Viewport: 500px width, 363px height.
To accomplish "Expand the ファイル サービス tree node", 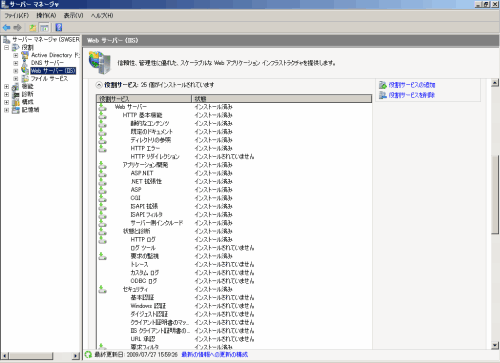I will tap(16, 79).
